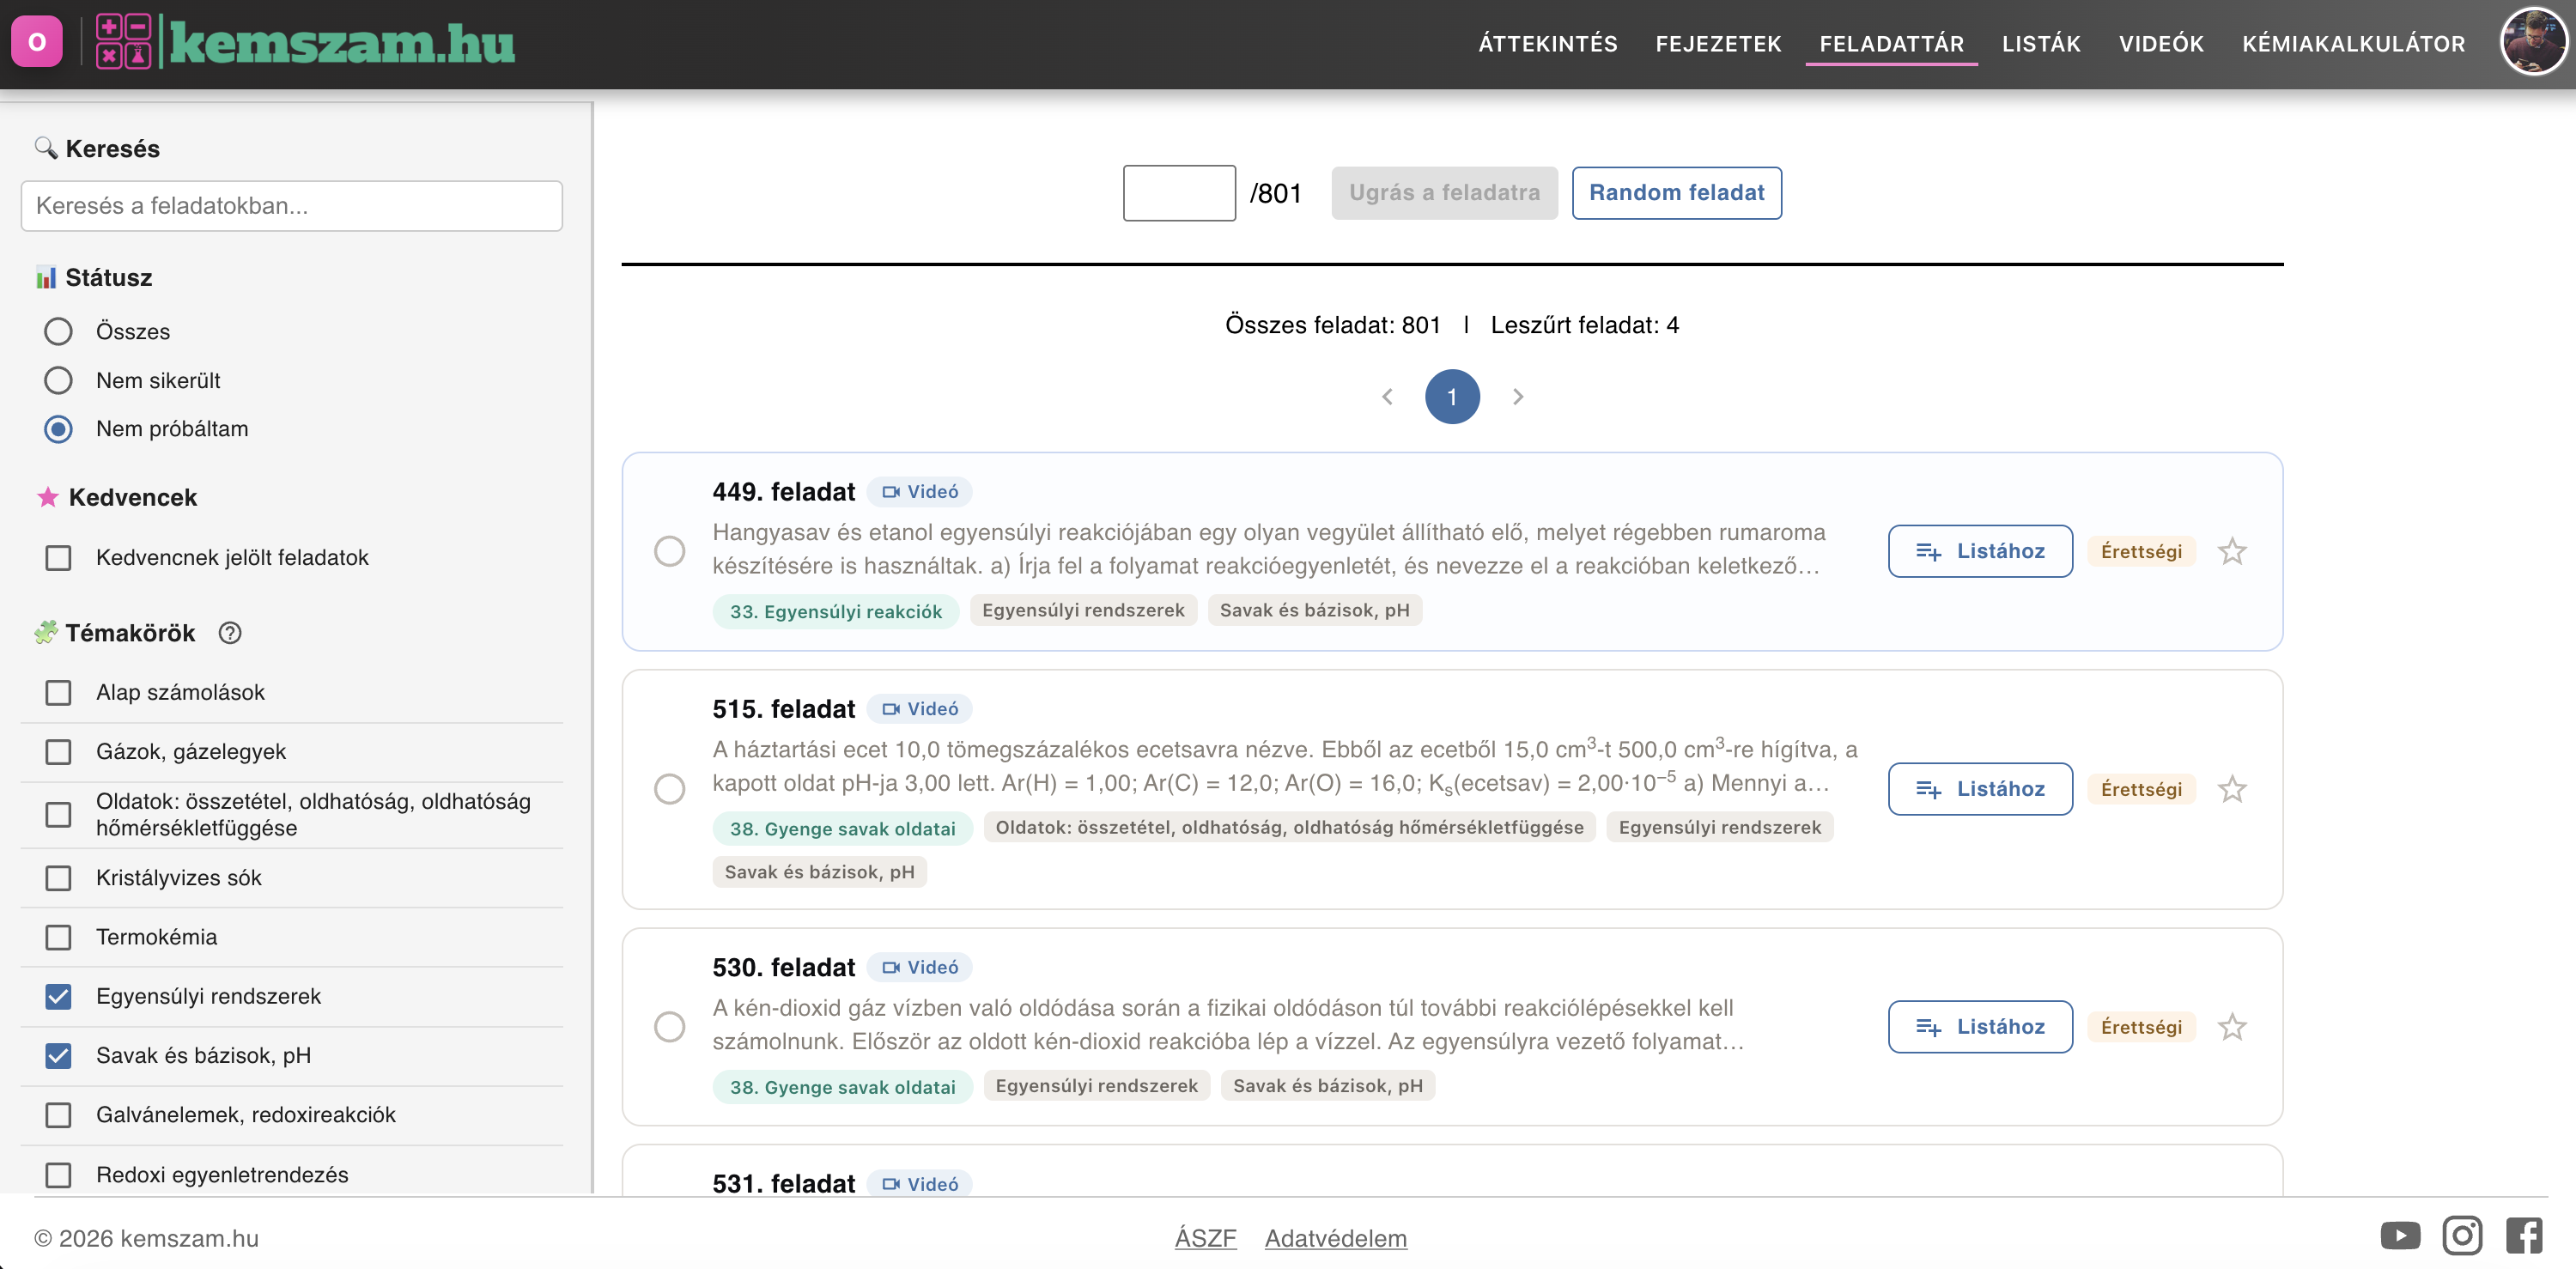Image resolution: width=2576 pixels, height=1269 pixels.
Task: Check Kedvencnek jelölt feladatok
Action: [x=58, y=558]
